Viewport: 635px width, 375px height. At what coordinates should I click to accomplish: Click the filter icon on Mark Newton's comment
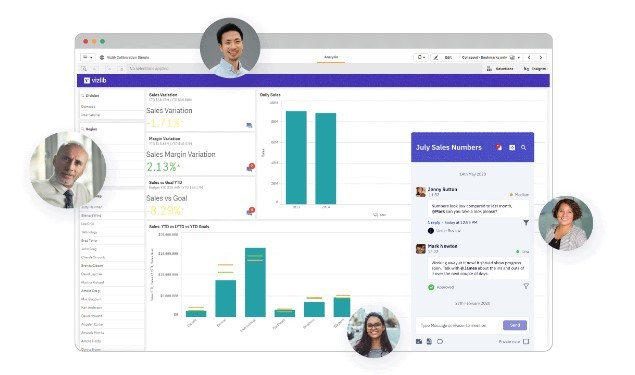[x=526, y=286]
